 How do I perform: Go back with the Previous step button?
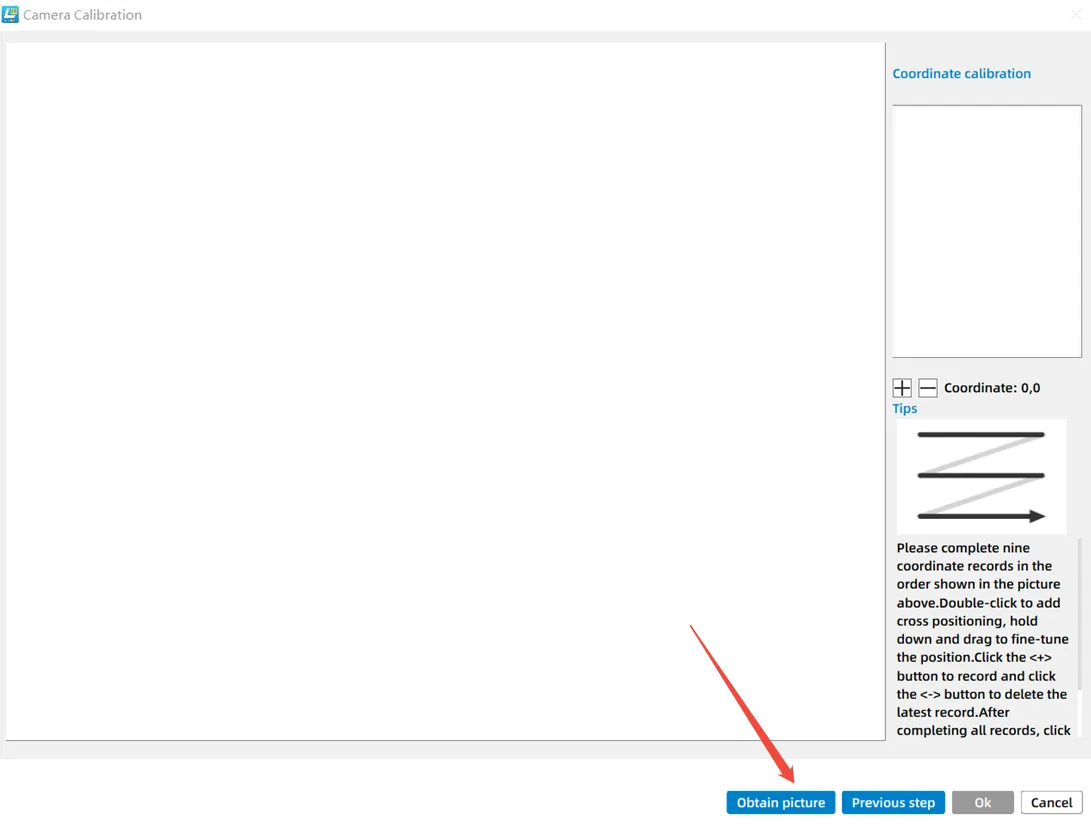click(893, 803)
